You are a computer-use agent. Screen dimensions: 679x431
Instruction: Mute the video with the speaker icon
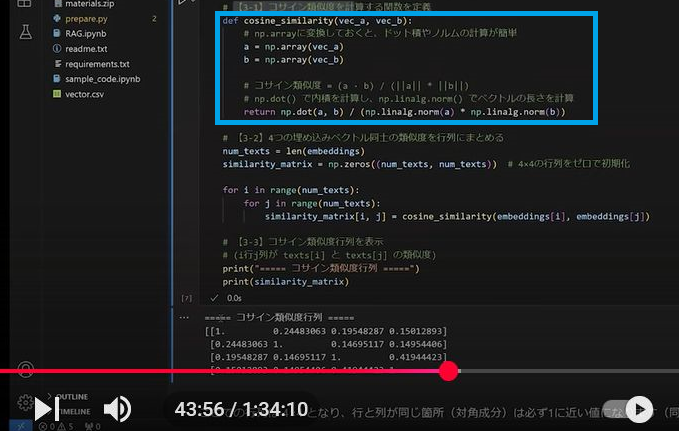click(117, 409)
